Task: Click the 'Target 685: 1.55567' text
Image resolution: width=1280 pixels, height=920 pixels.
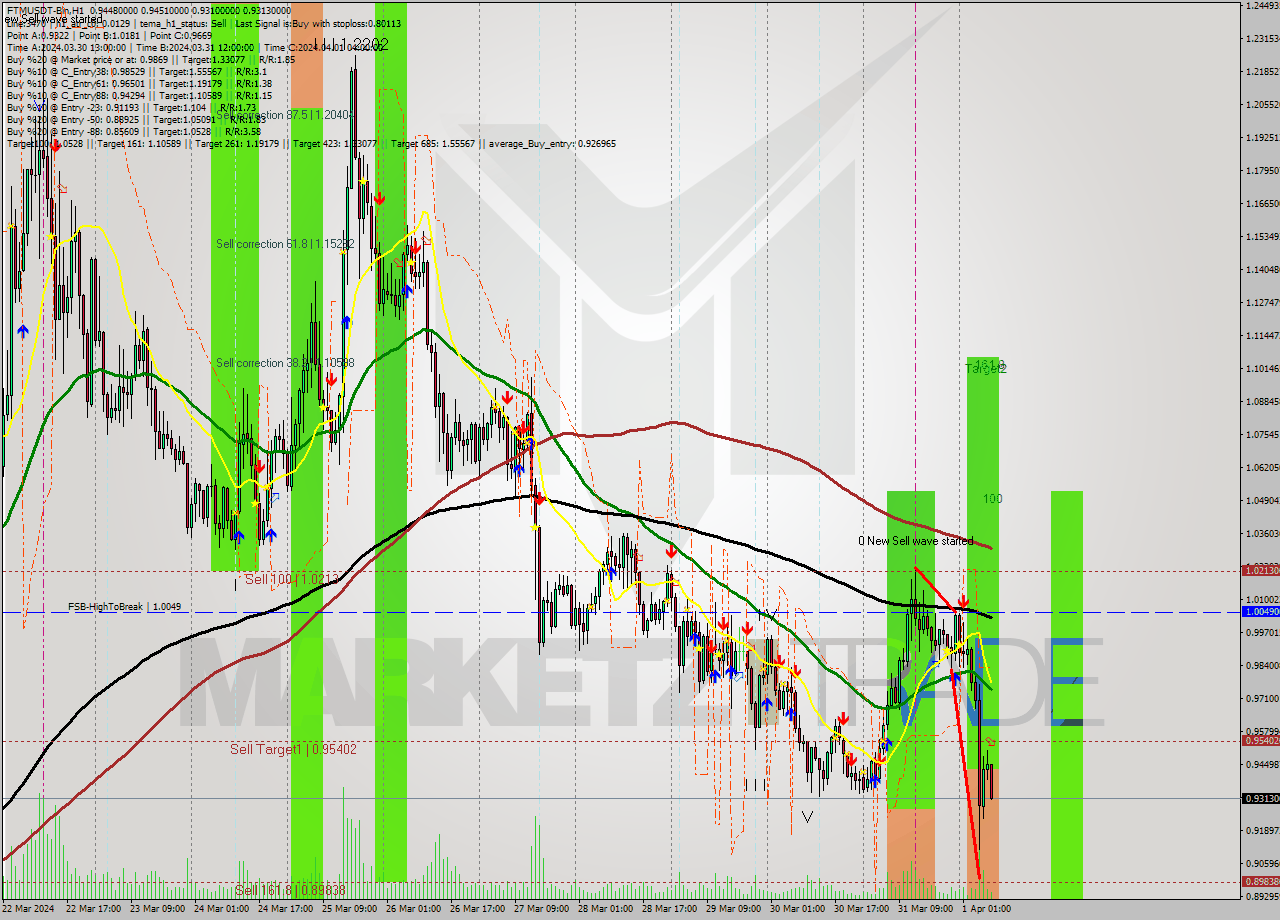Action: [x=434, y=144]
